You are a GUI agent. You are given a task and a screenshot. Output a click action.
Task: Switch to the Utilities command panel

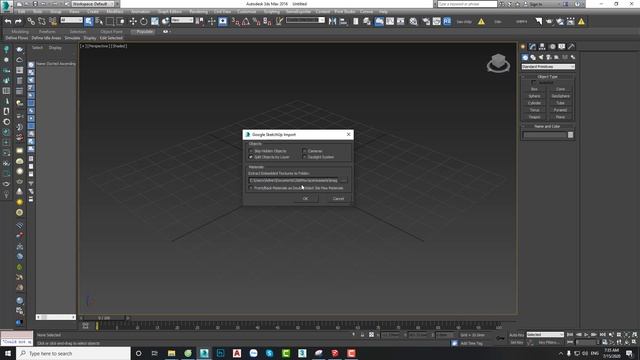click(x=571, y=47)
